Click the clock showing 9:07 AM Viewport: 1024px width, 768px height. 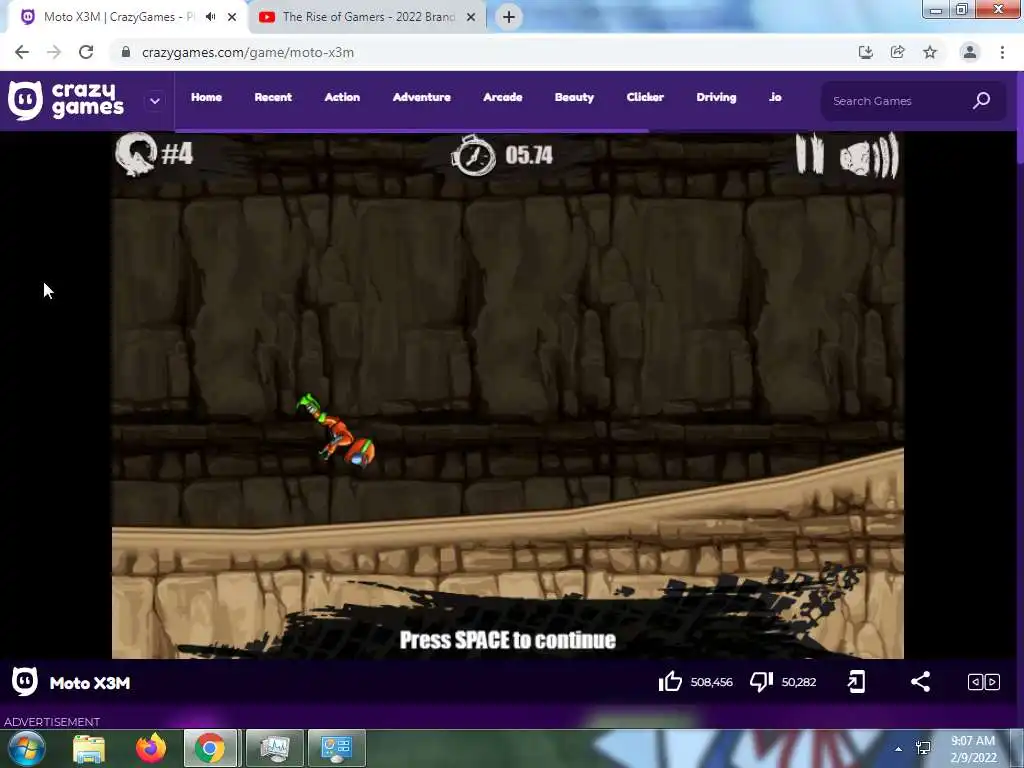tap(973, 741)
